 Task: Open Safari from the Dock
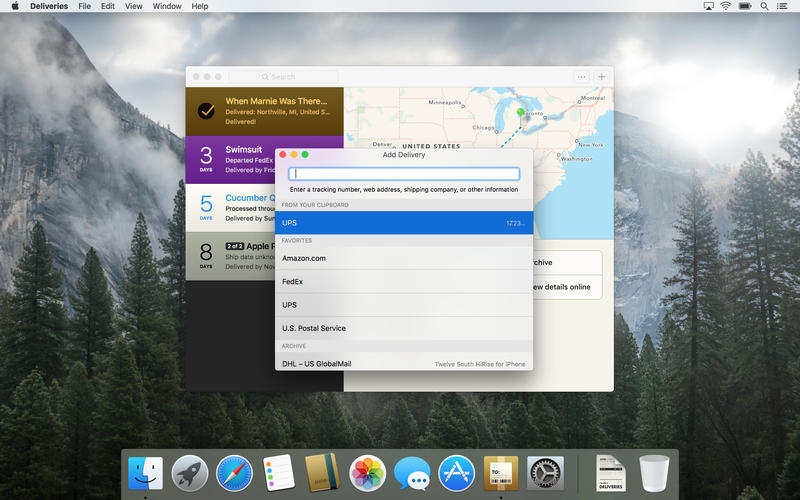(x=234, y=473)
